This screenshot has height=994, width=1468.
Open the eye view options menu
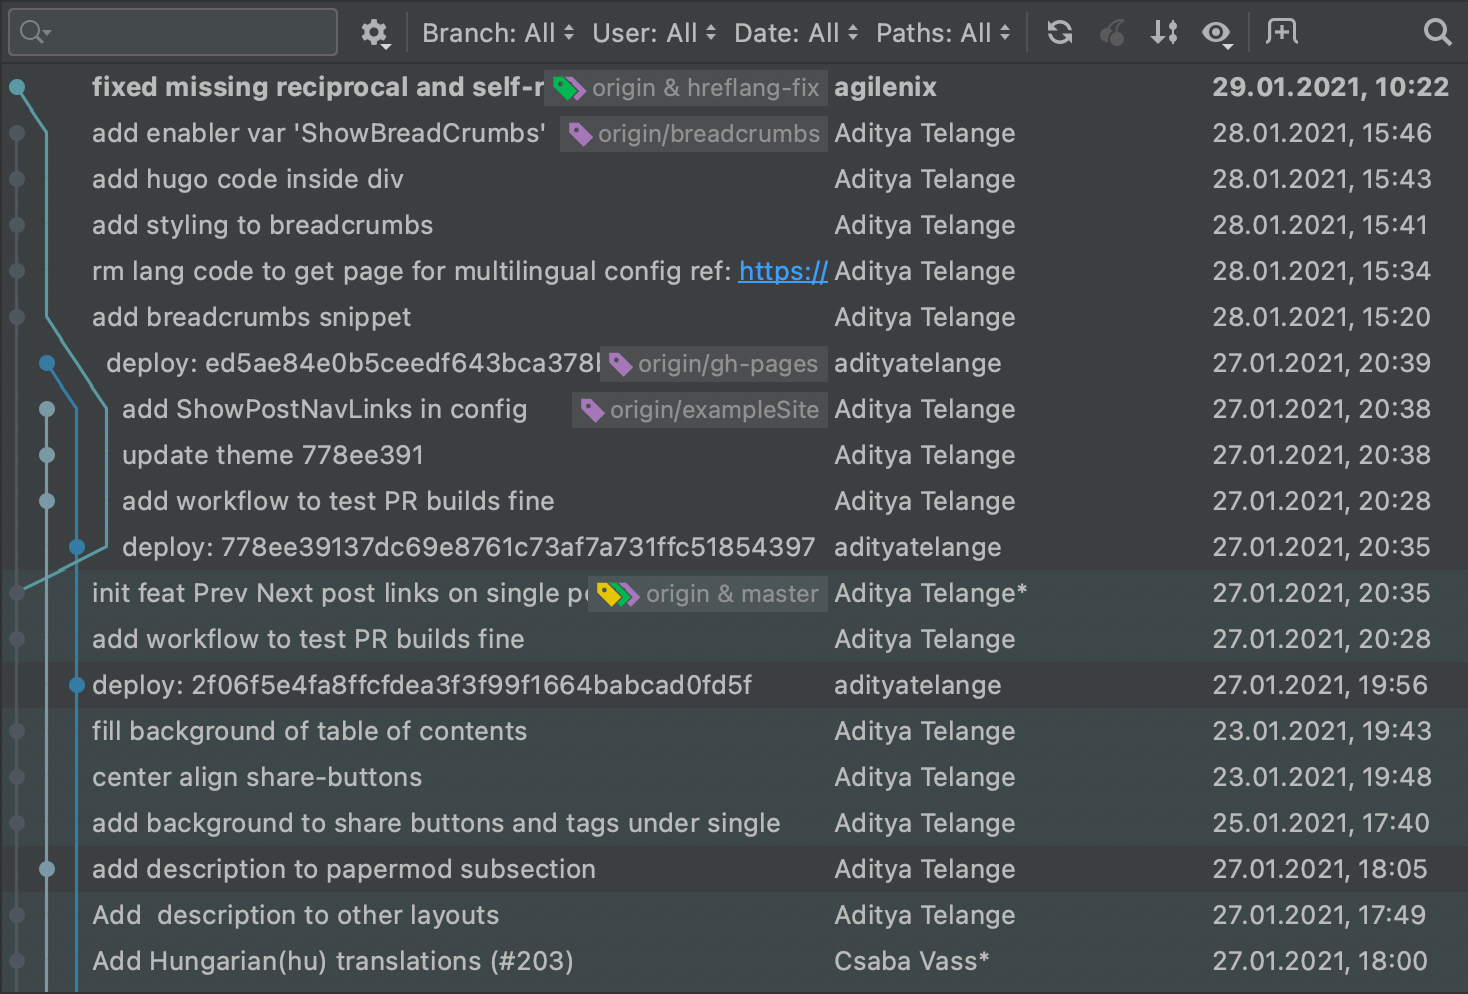(x=1217, y=34)
